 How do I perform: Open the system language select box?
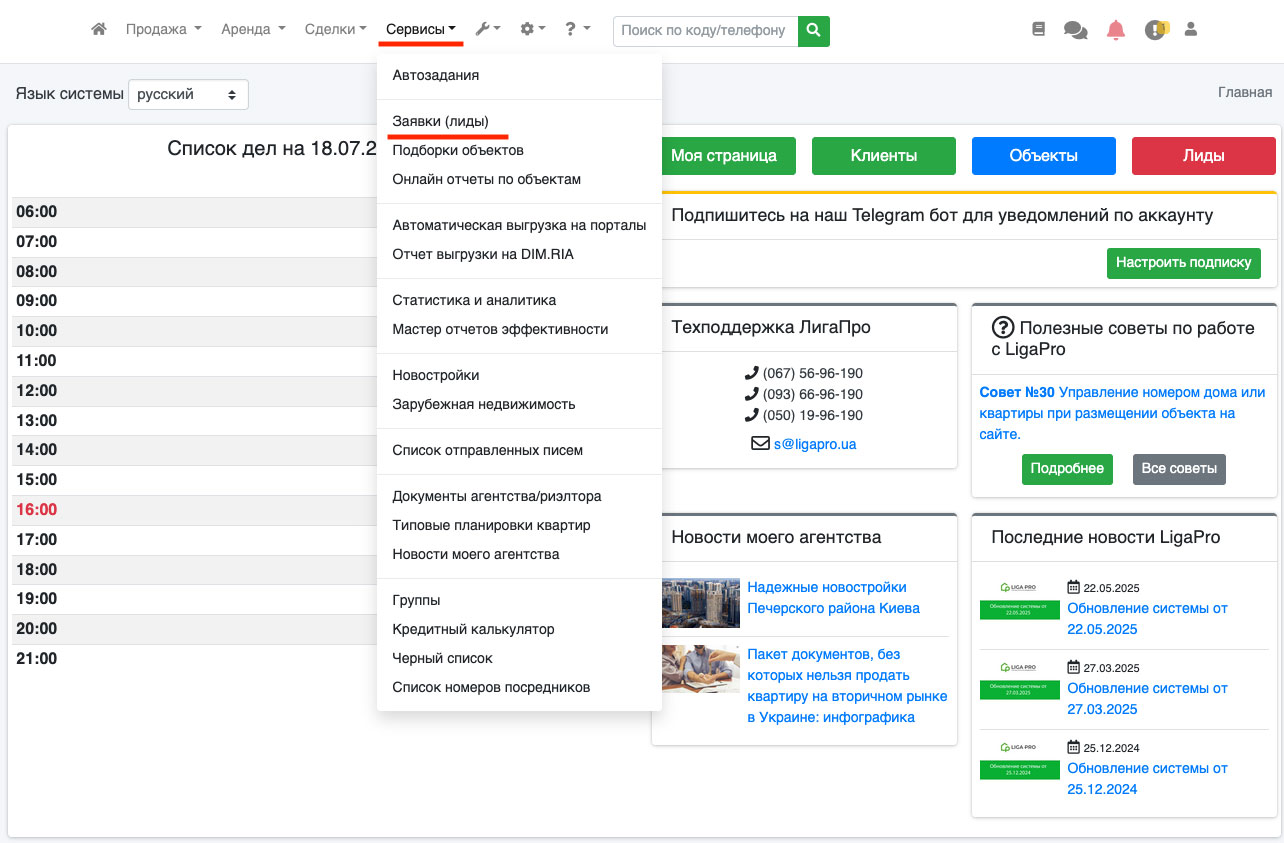[188, 95]
